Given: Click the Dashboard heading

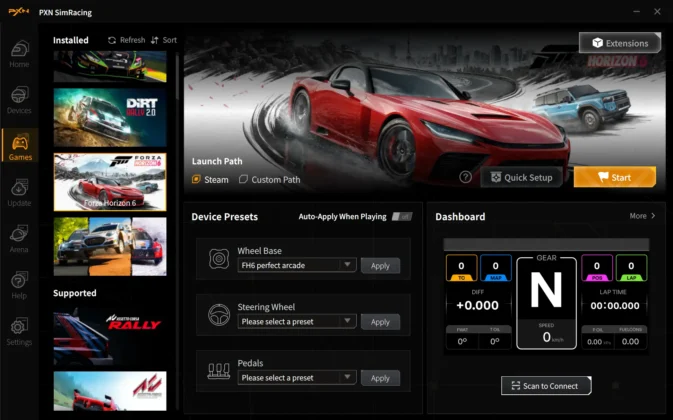Looking at the screenshot, I should [460, 217].
